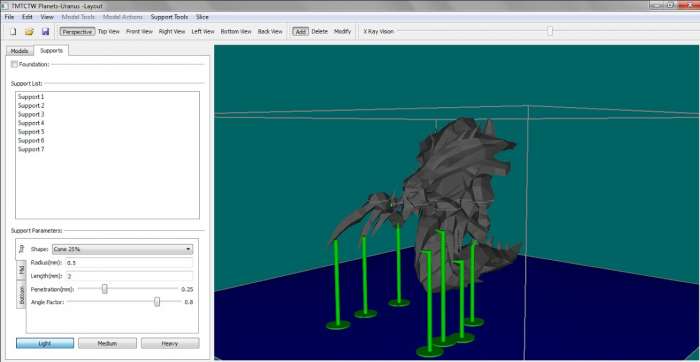Click the New file icon

pos(13,32)
